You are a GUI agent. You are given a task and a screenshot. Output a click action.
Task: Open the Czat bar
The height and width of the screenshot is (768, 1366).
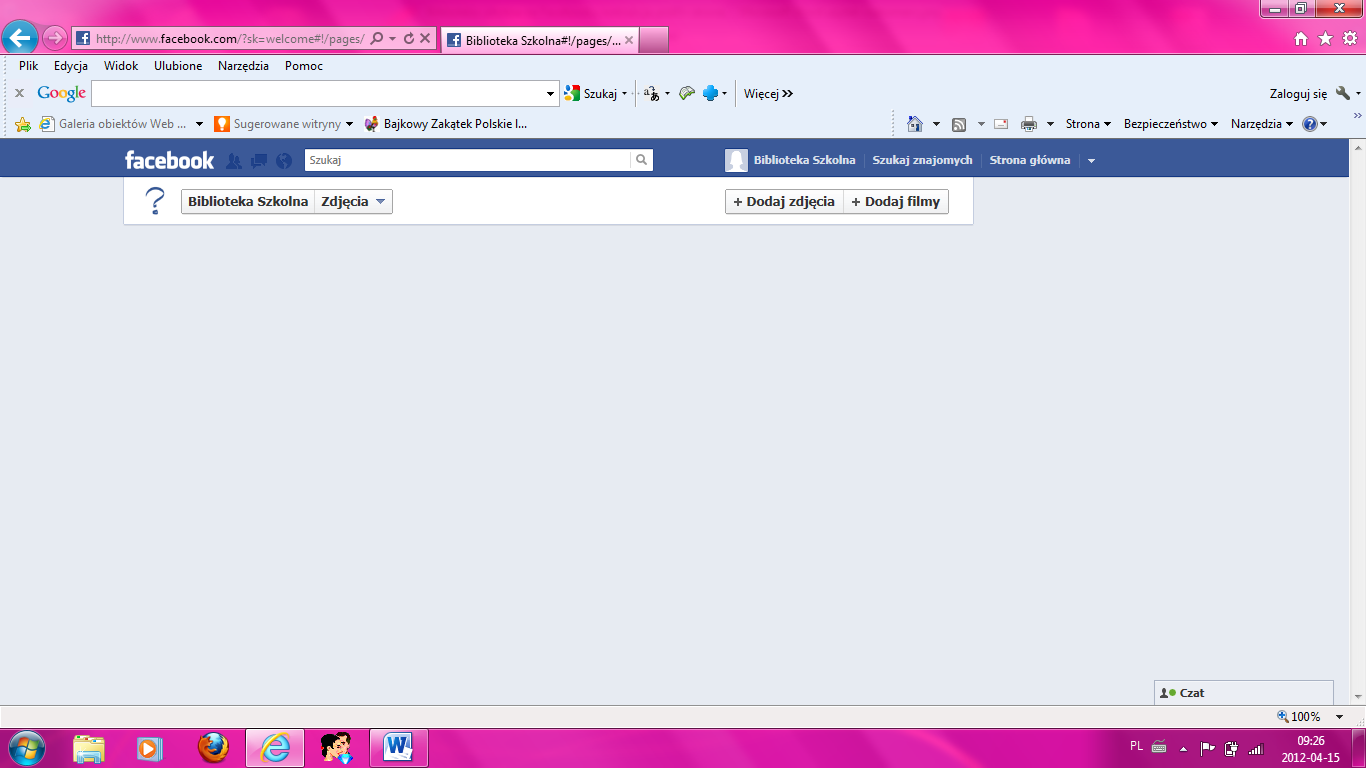tap(1243, 693)
